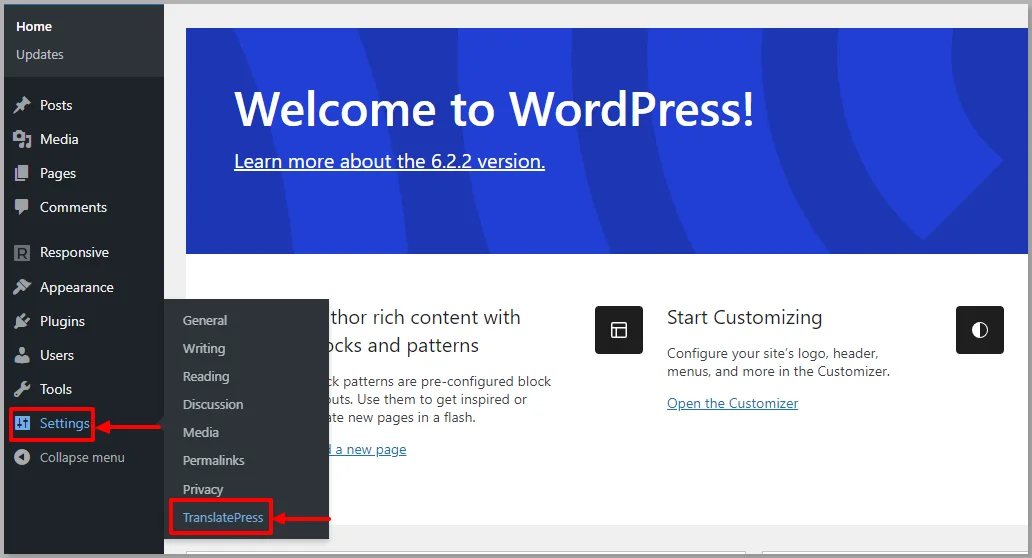
Task: Select Writing in Settings submenu
Action: [204, 349]
